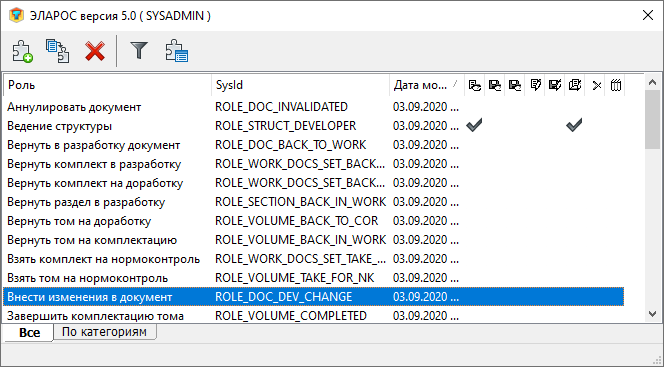The image size is (664, 367).
Task: Click the scrollbar down arrow
Action: click(653, 314)
